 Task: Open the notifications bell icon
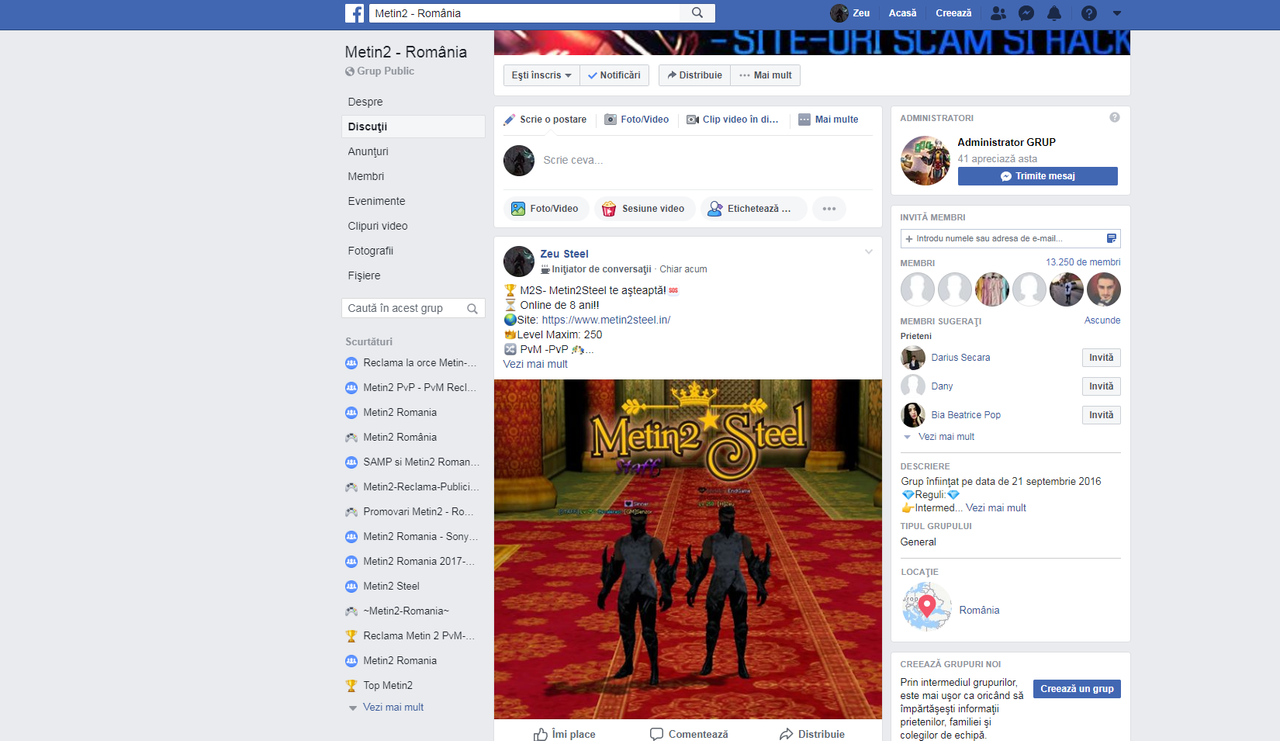(1054, 13)
